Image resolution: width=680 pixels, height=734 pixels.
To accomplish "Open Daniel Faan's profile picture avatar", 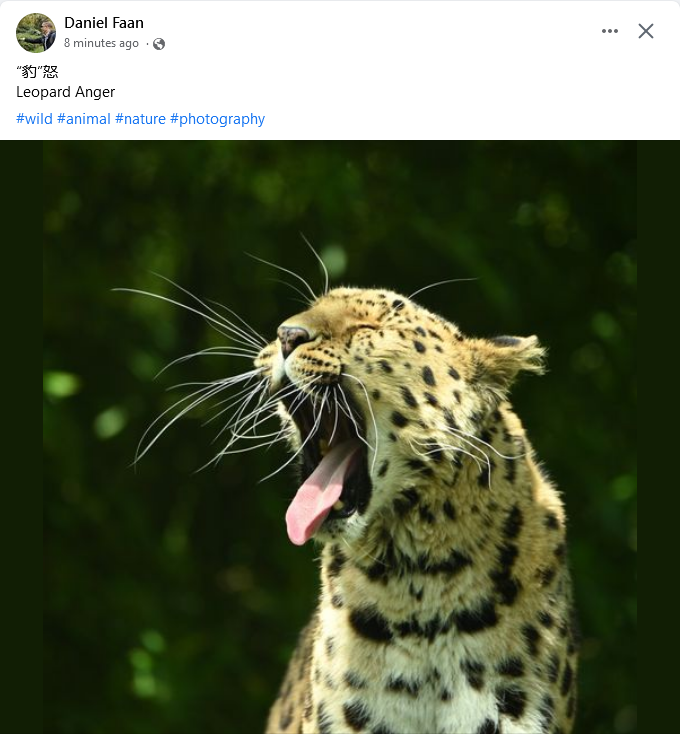I will 35,32.
